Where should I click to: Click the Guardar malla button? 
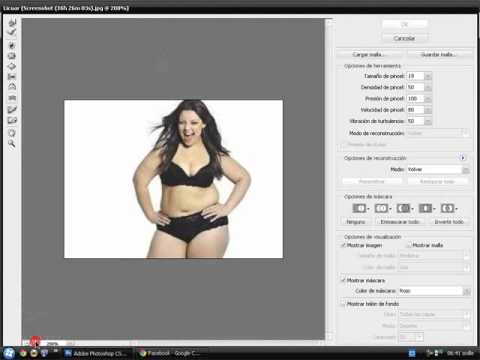(x=439, y=54)
